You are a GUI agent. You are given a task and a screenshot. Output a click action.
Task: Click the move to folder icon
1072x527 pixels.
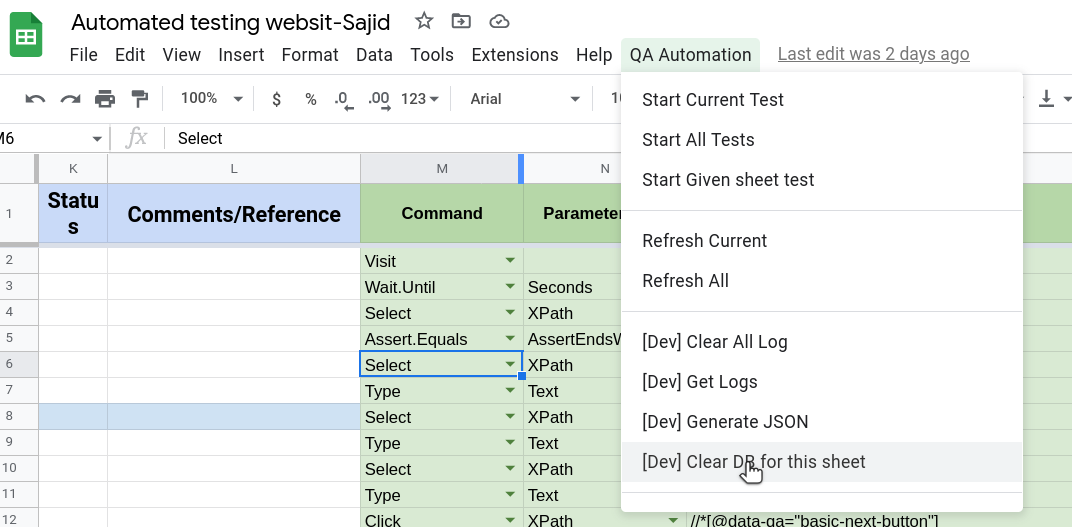[461, 21]
